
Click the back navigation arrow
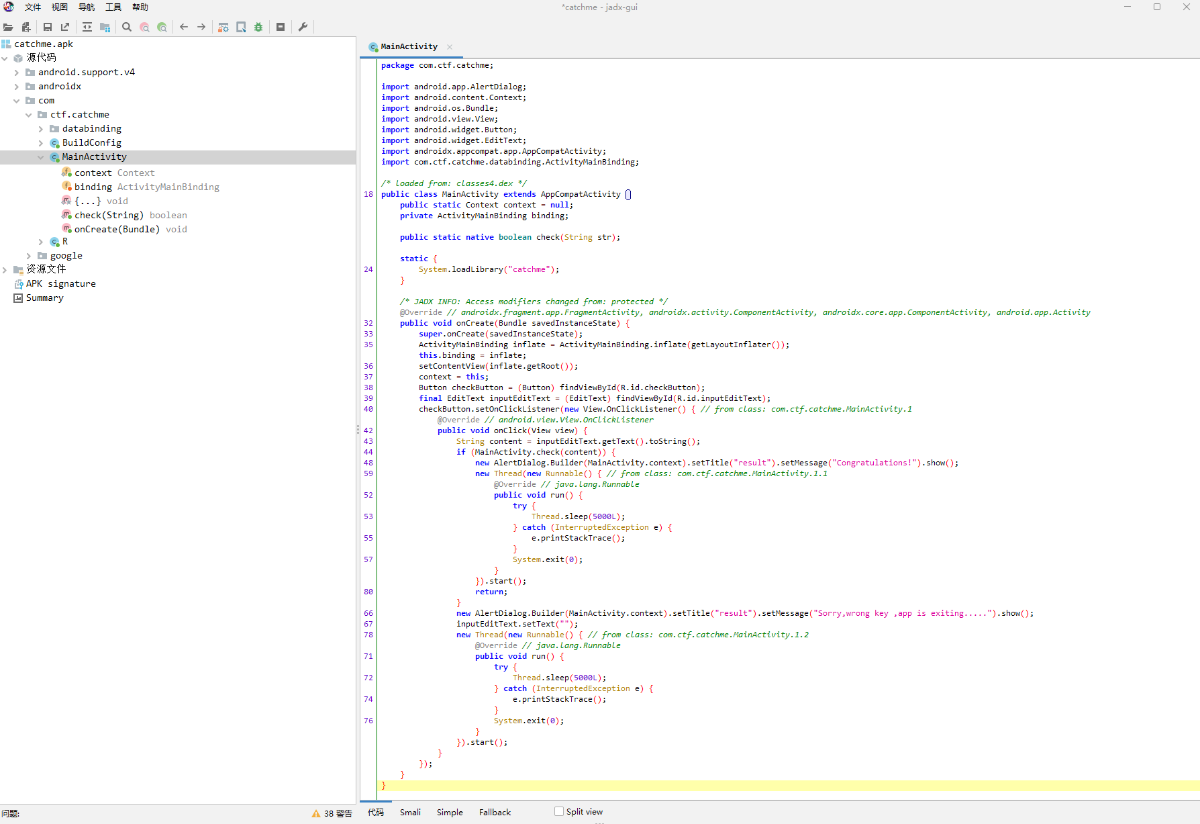click(184, 27)
